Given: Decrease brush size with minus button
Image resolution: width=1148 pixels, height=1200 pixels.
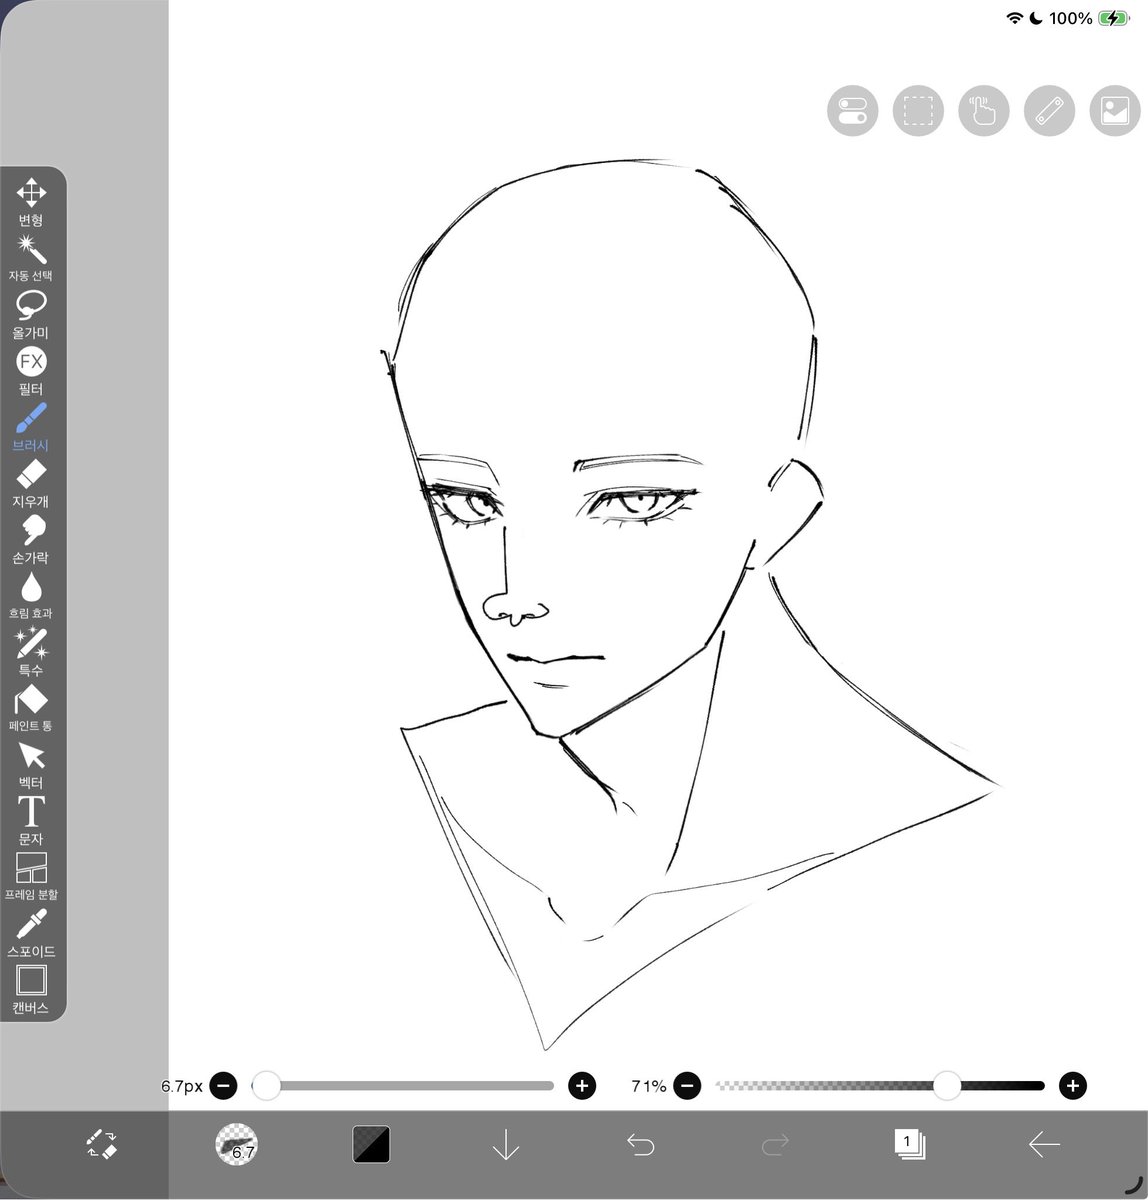Looking at the screenshot, I should [224, 1085].
